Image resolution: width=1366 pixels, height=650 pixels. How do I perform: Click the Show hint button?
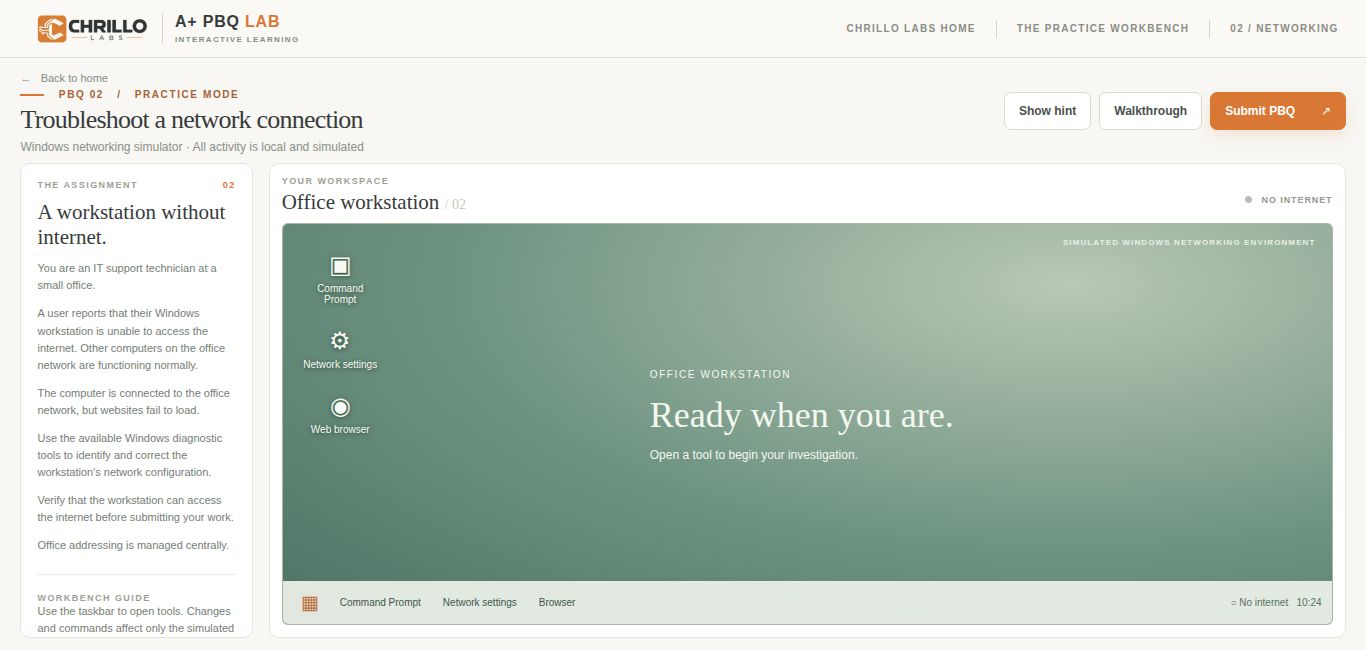(x=1047, y=111)
